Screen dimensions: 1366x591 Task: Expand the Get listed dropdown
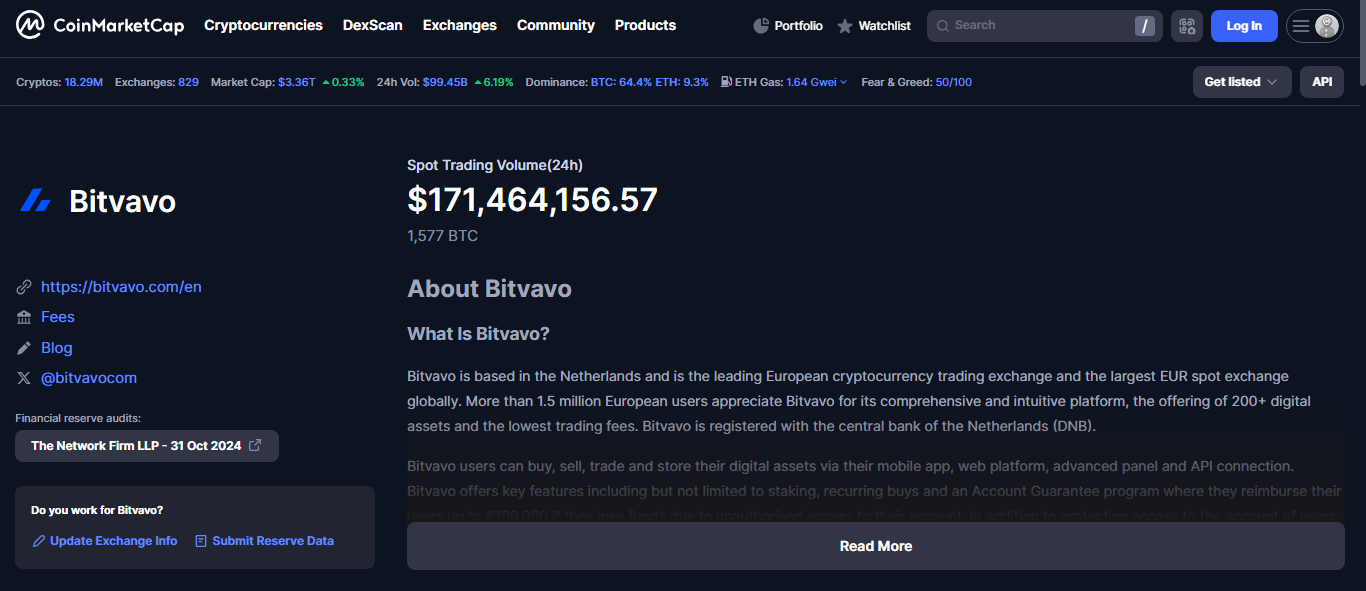coord(1242,82)
